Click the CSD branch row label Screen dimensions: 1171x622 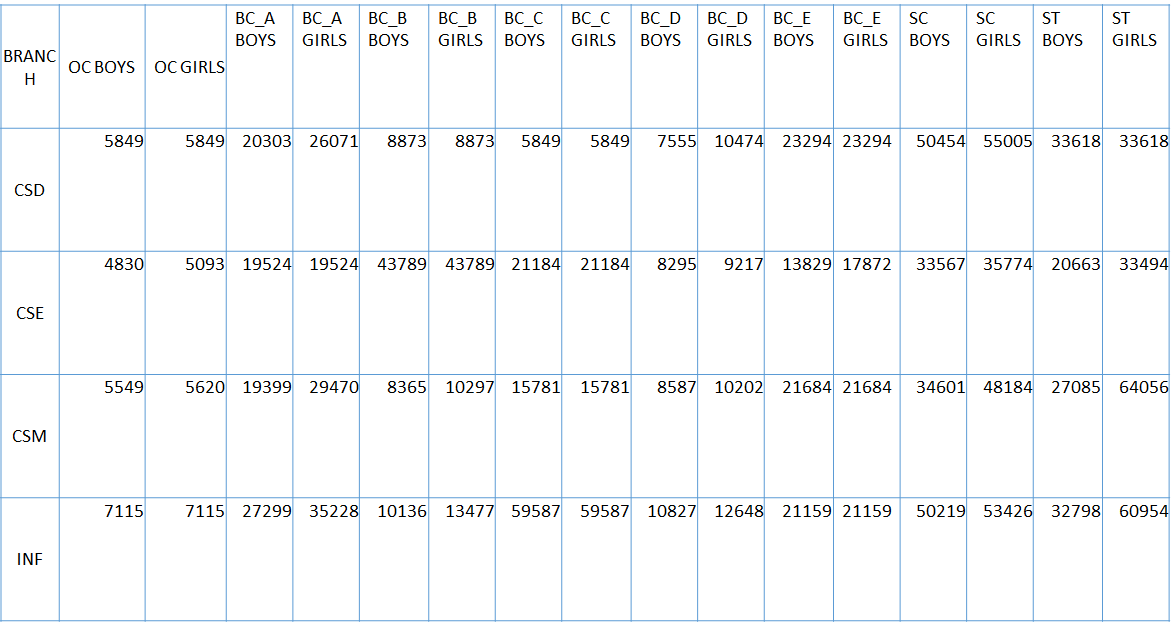[30, 190]
